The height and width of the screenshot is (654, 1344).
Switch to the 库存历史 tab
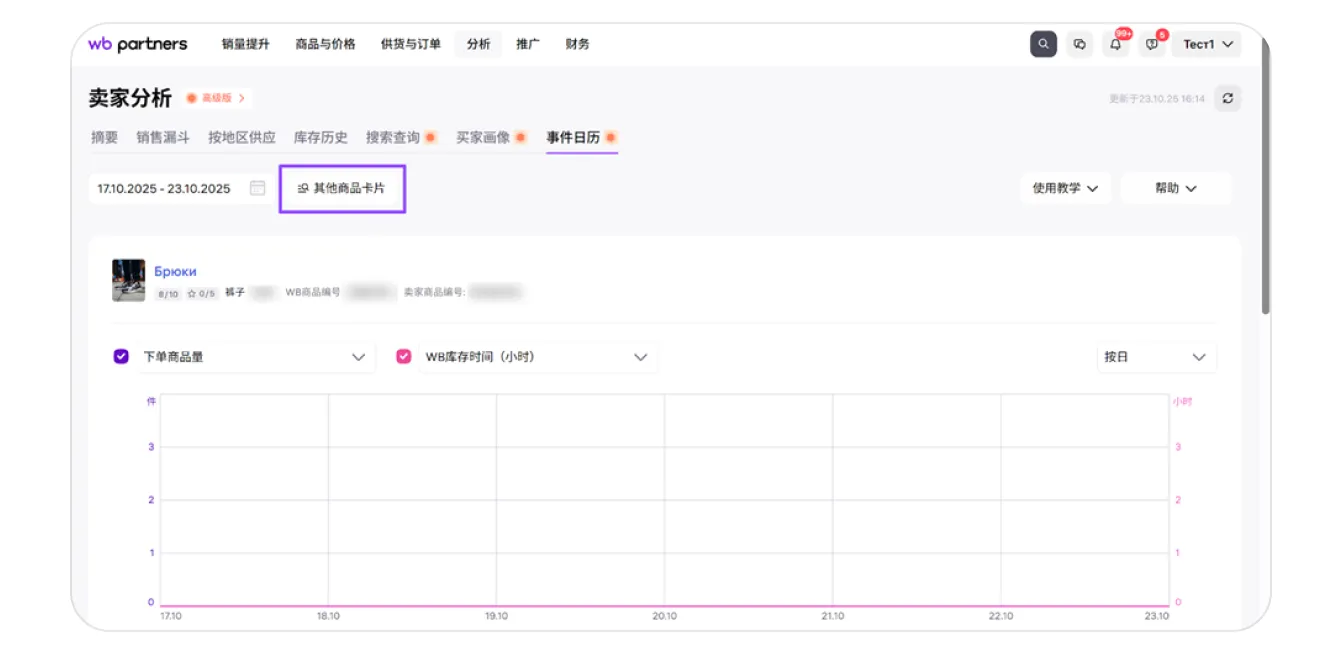[320, 138]
